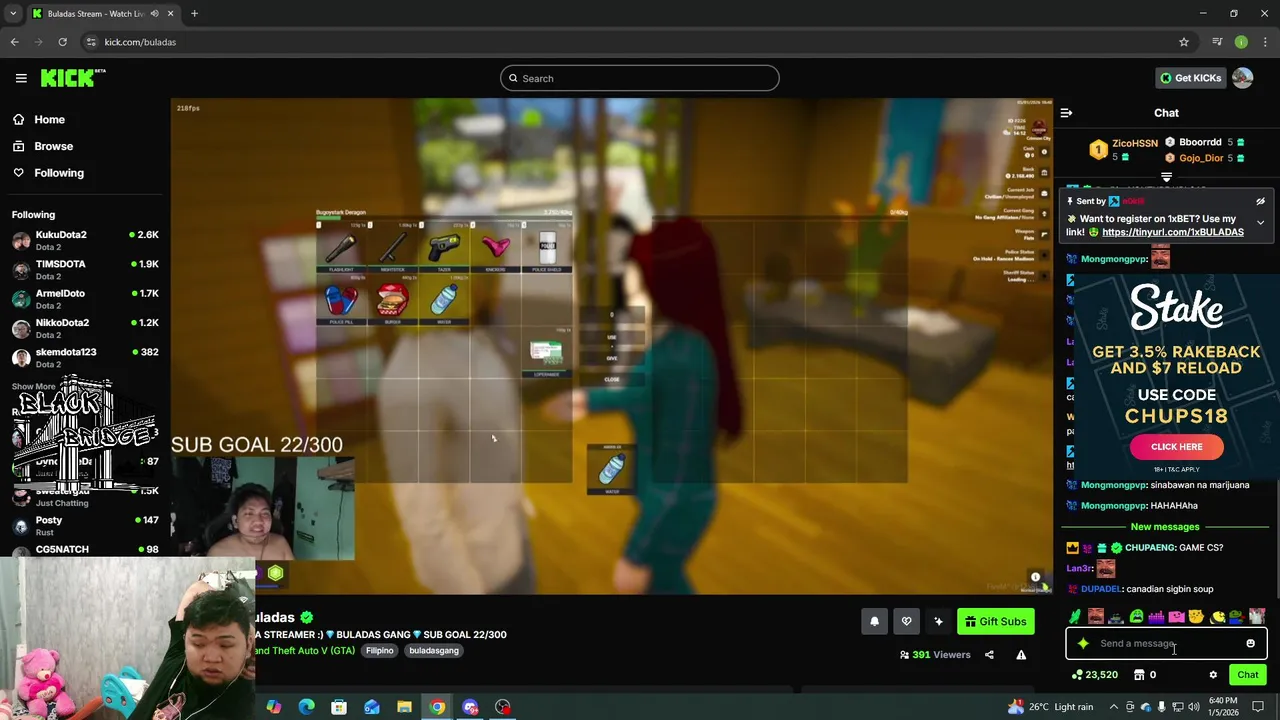Open skemdota123's channel

pyautogui.click(x=85, y=357)
